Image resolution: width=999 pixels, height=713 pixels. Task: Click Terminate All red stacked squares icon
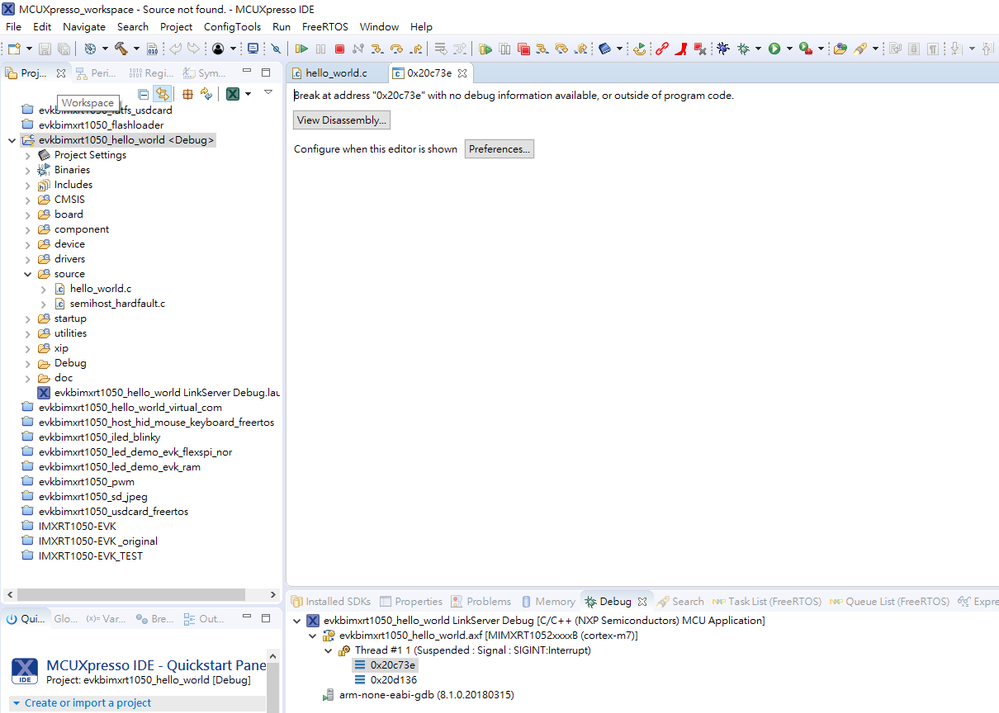pyautogui.click(x=524, y=48)
